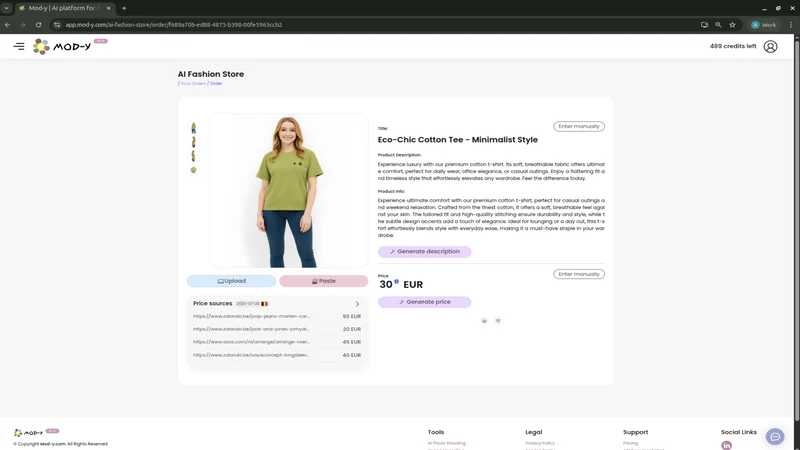Open AI Photo Shooting footer link
800x450 pixels.
446,443
